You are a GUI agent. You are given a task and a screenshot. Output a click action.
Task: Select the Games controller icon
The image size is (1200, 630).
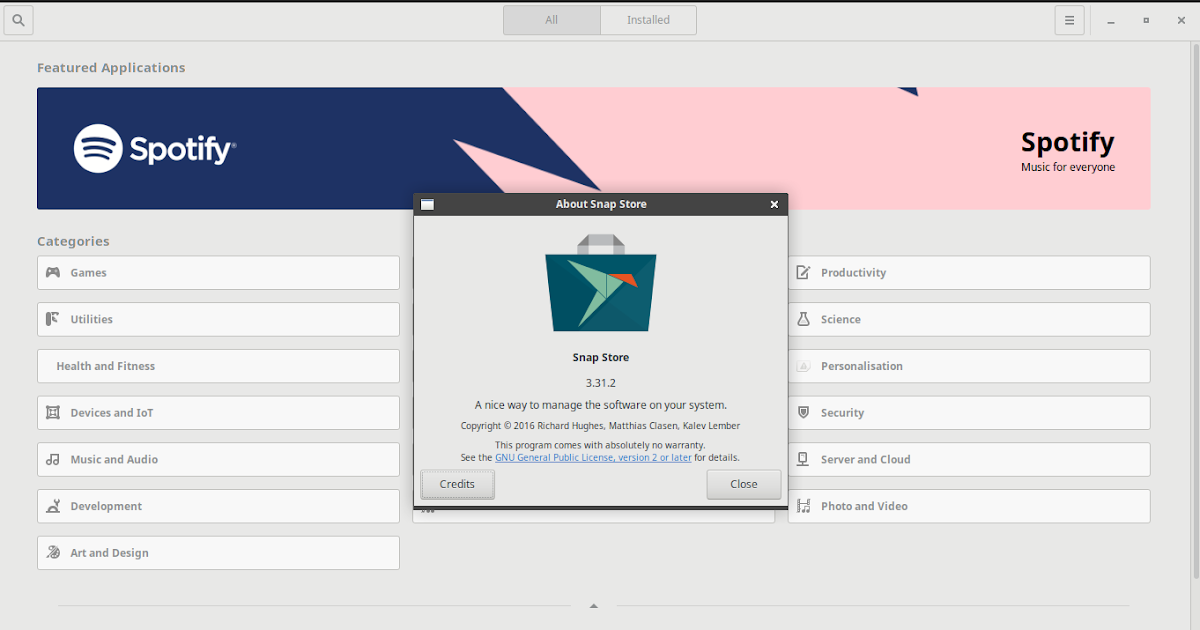click(x=53, y=272)
